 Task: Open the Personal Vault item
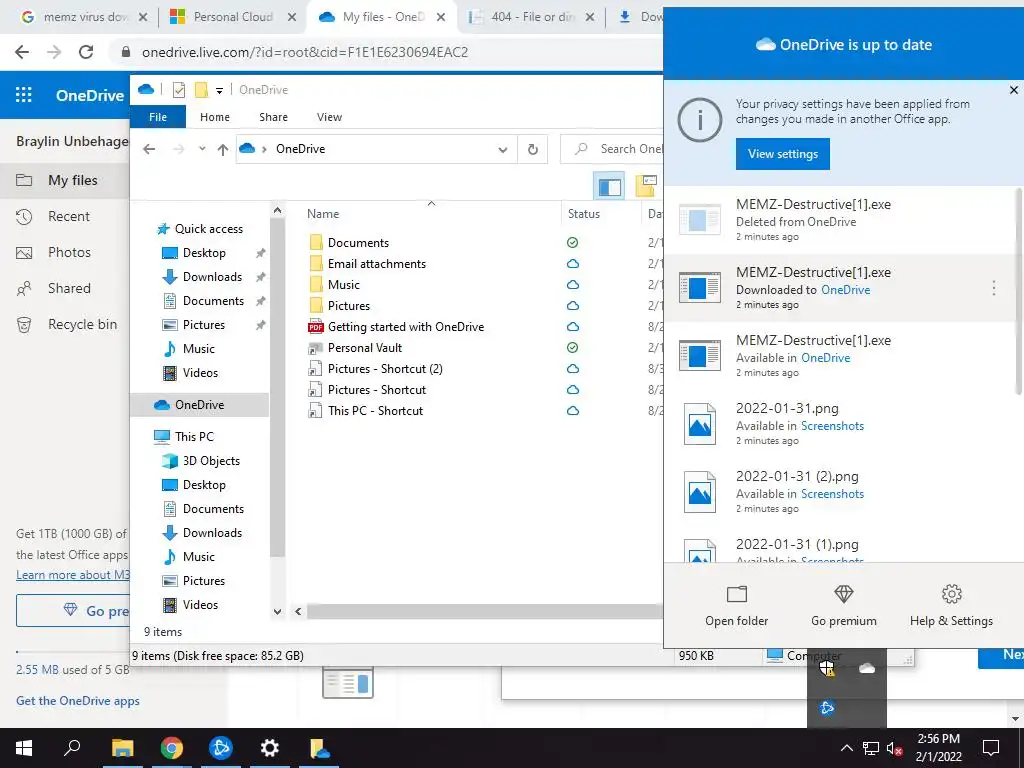(364, 347)
